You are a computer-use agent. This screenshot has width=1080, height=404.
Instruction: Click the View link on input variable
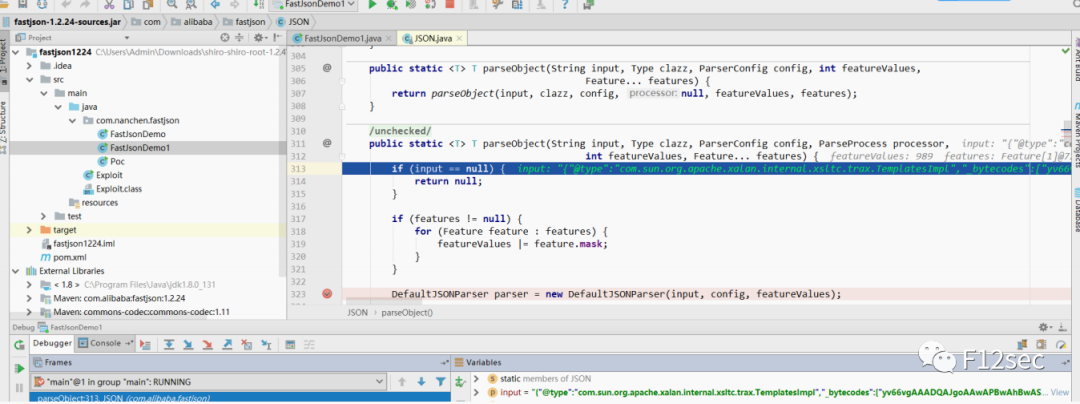tap(1060, 392)
